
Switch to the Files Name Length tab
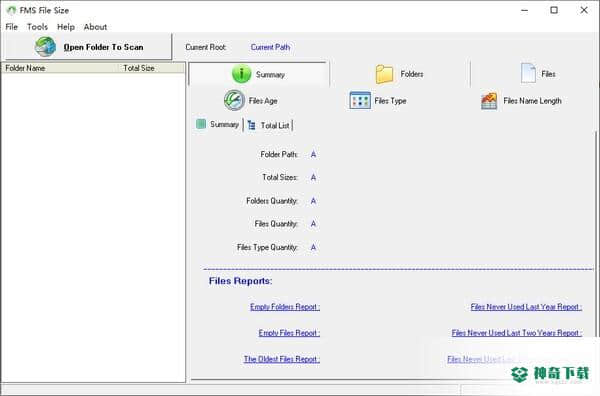tap(521, 101)
